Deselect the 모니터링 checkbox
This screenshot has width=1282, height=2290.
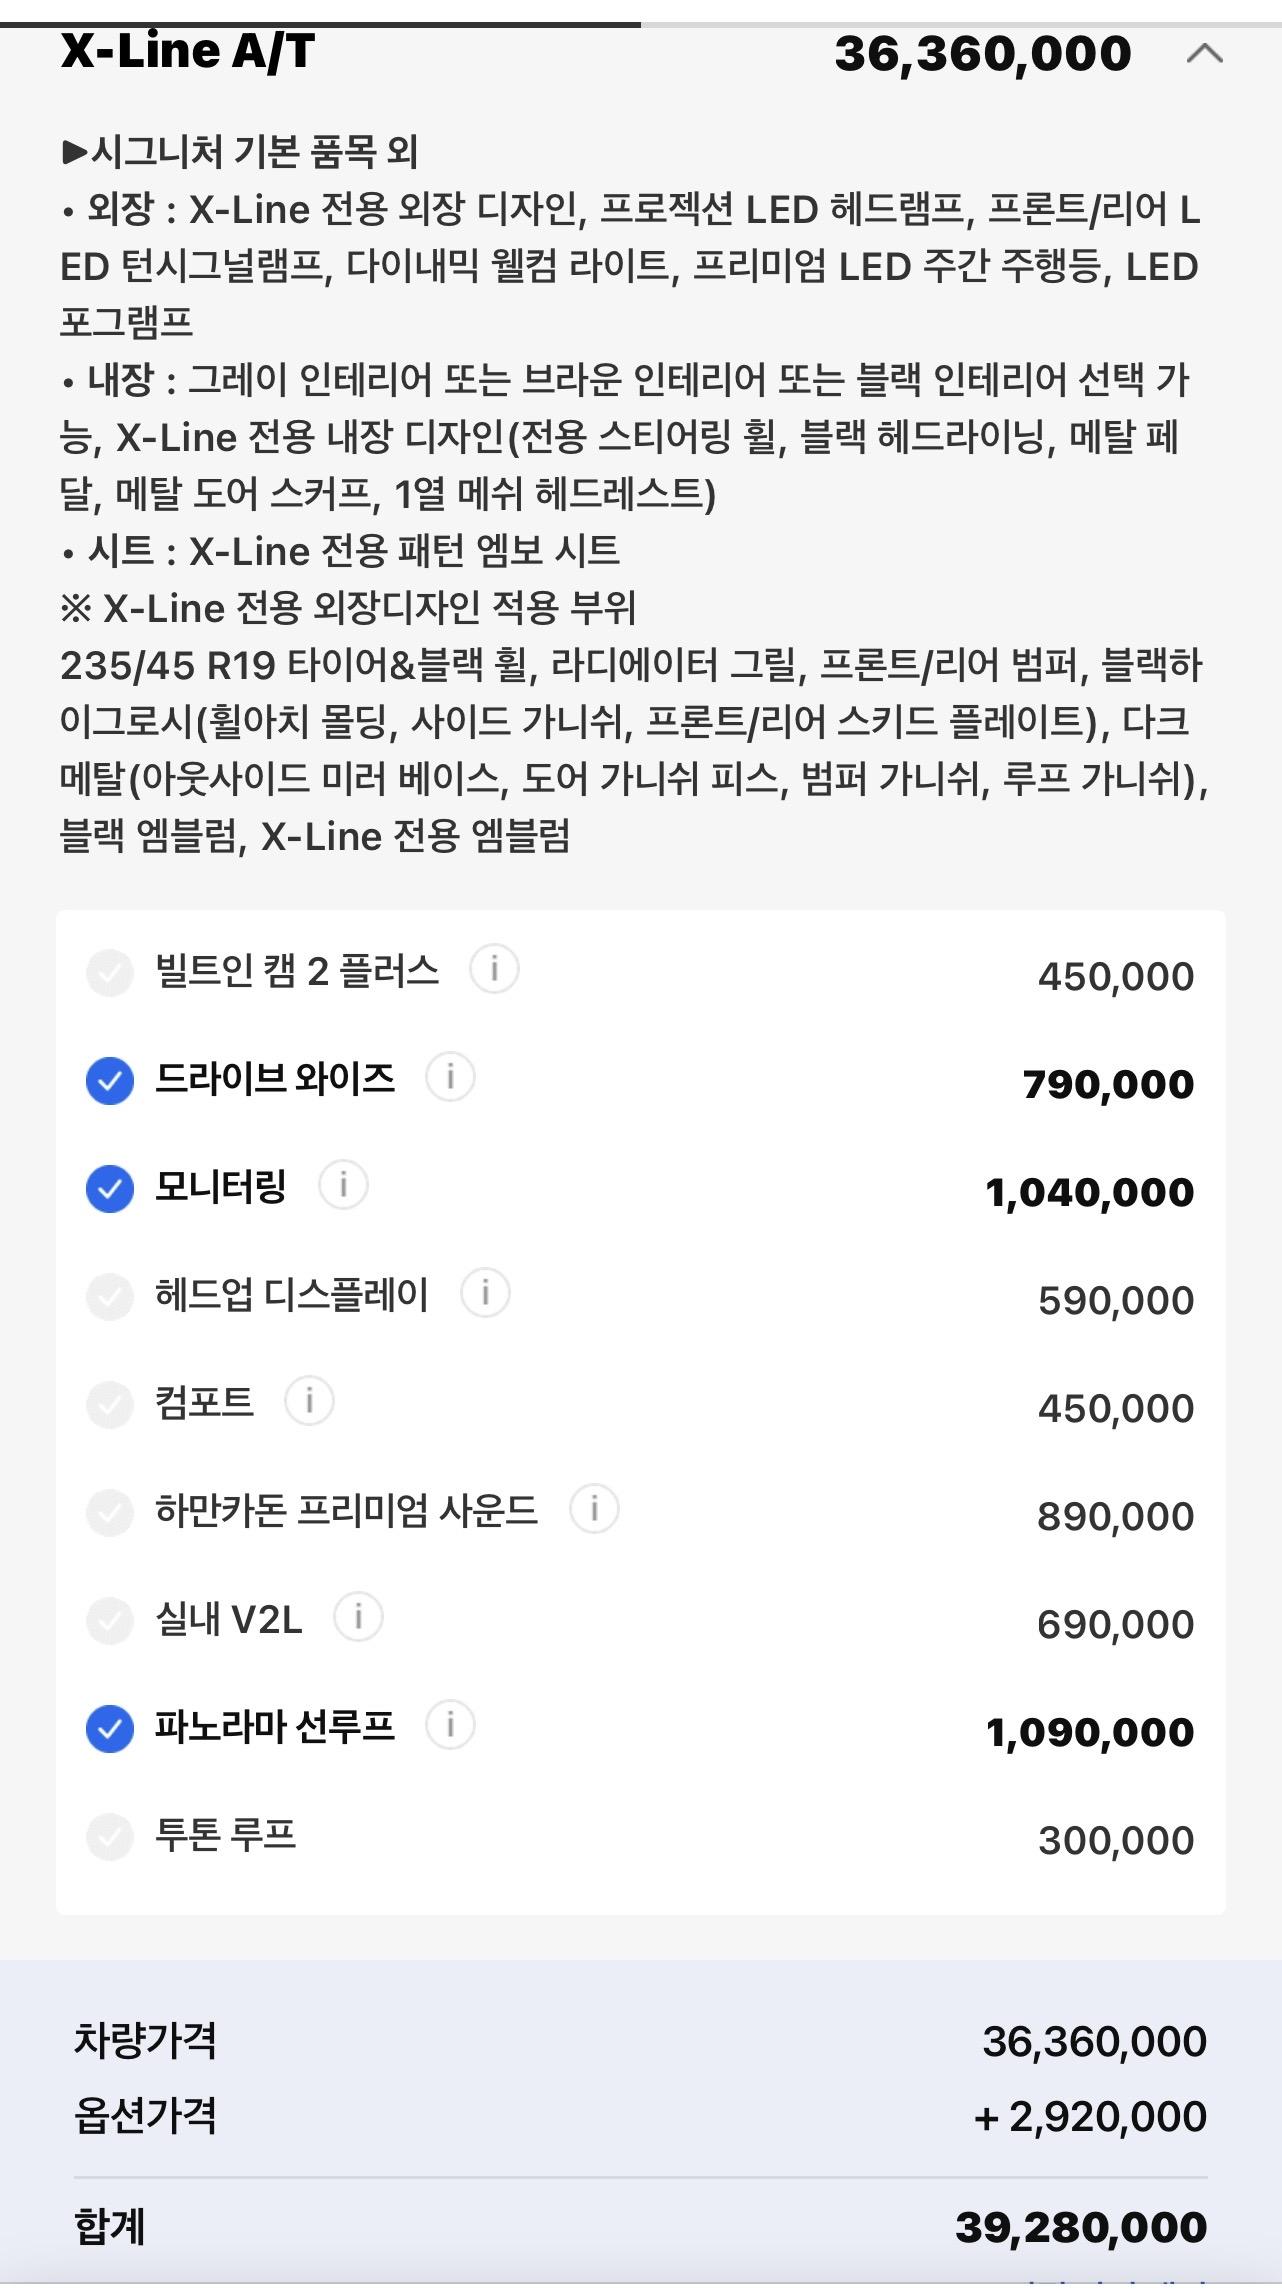(110, 1189)
